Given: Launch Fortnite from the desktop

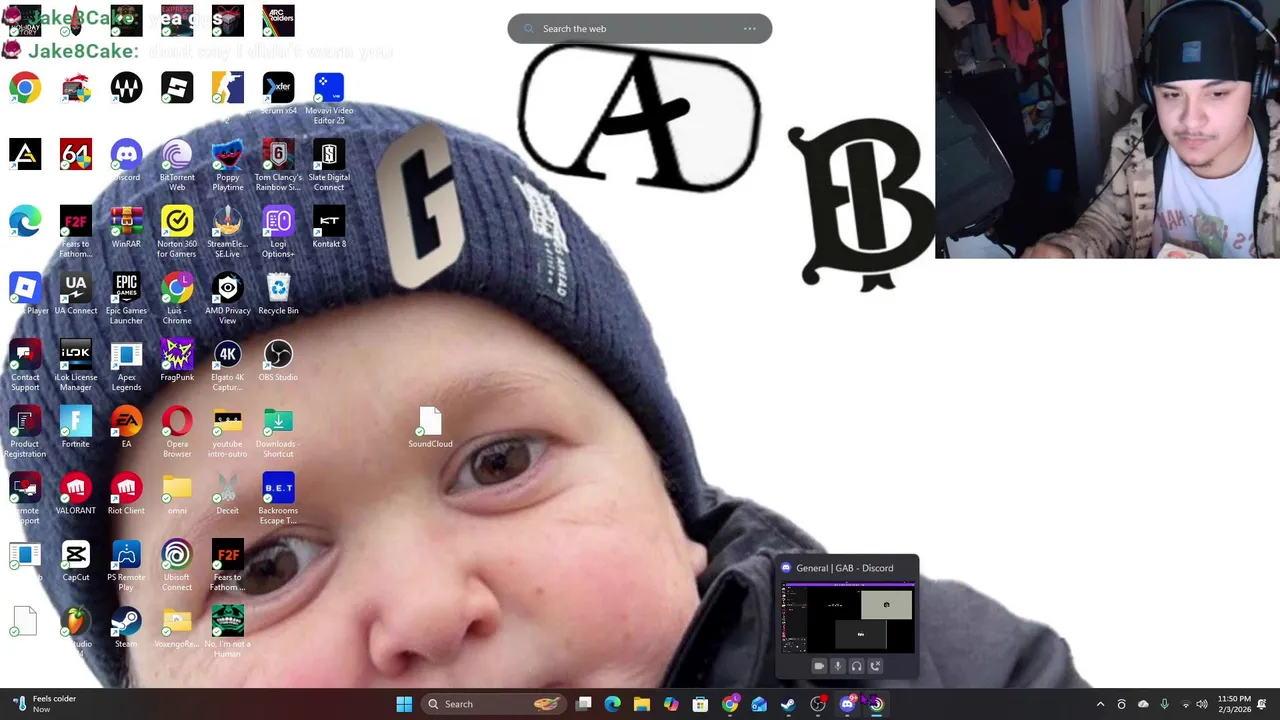Looking at the screenshot, I should click(76, 428).
